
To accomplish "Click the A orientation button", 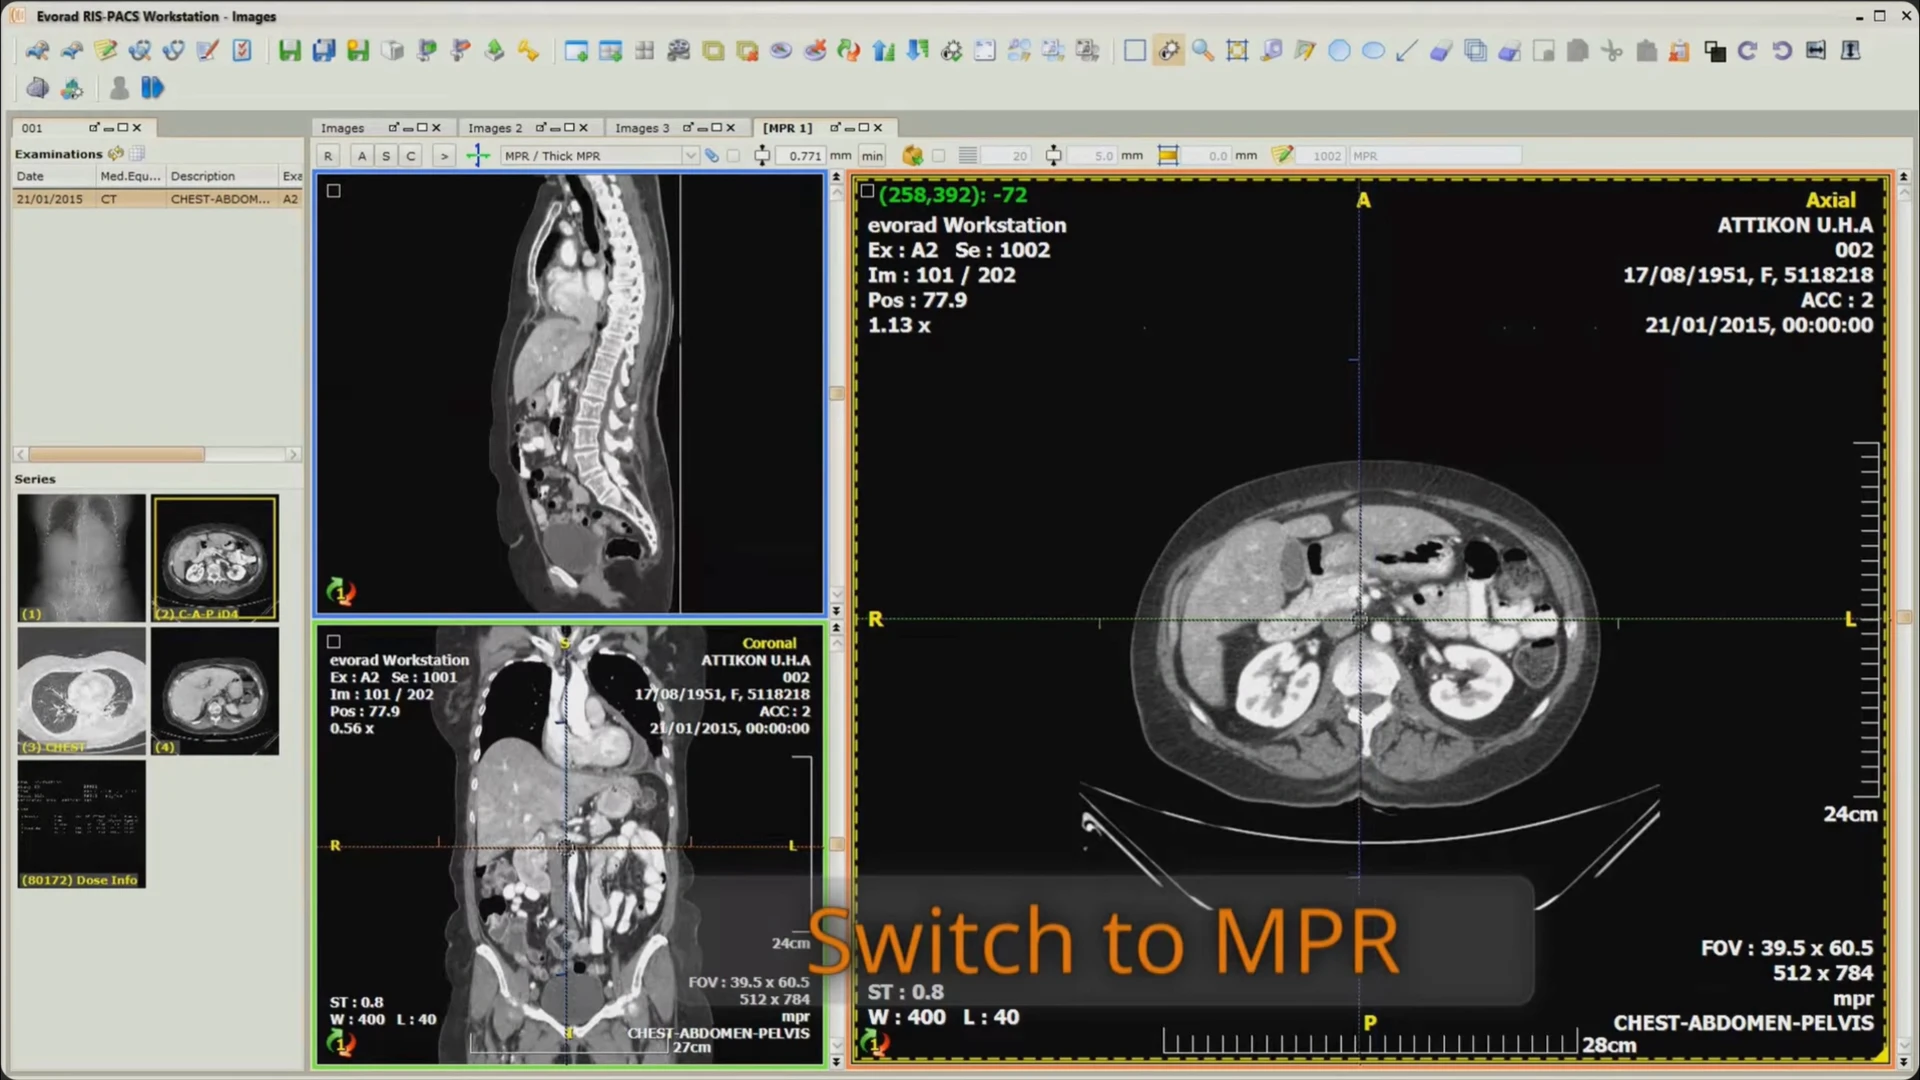I will click(362, 156).
